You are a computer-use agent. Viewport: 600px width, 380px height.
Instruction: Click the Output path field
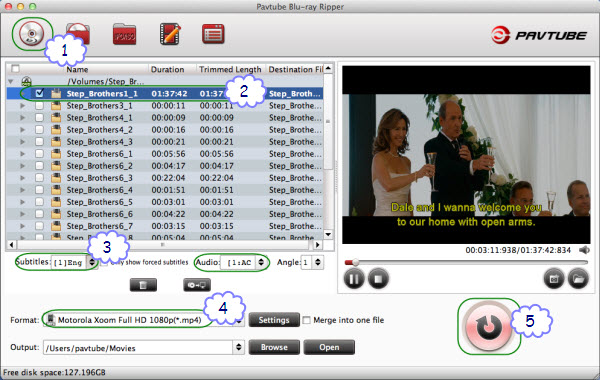click(139, 348)
